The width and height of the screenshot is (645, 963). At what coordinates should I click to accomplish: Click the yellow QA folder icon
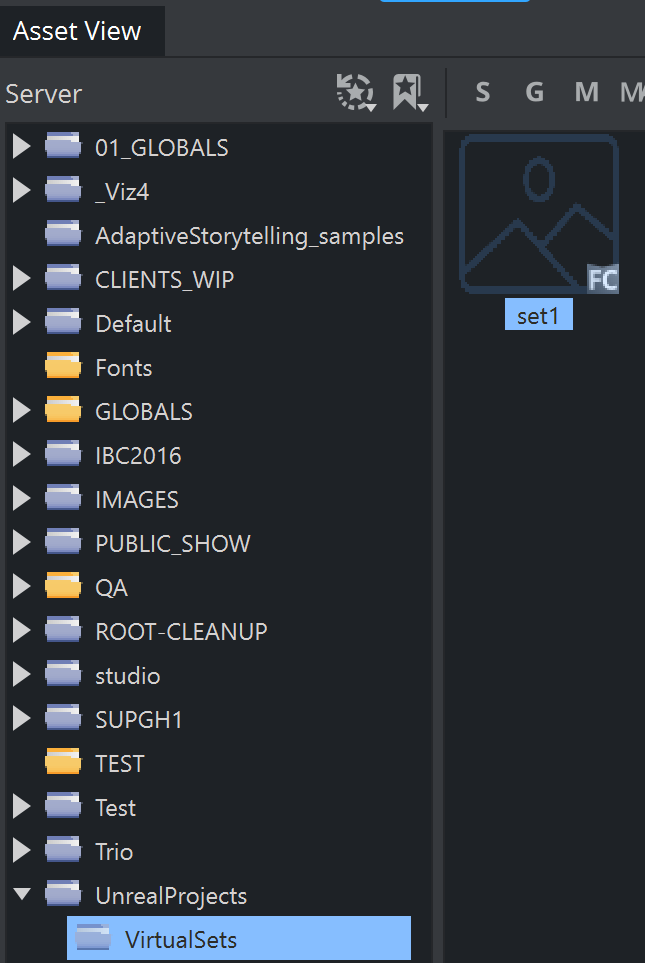click(63, 587)
